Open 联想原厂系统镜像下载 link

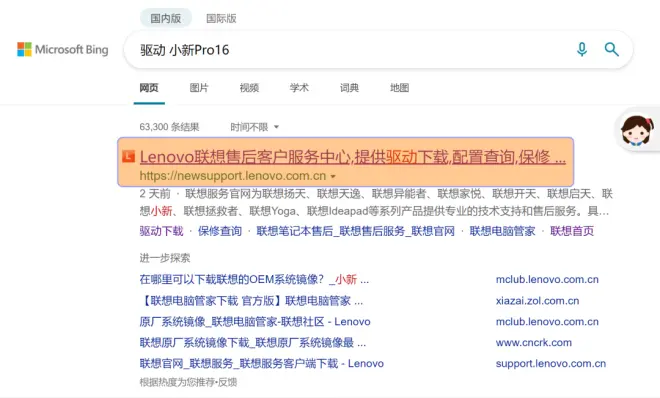(x=253, y=342)
